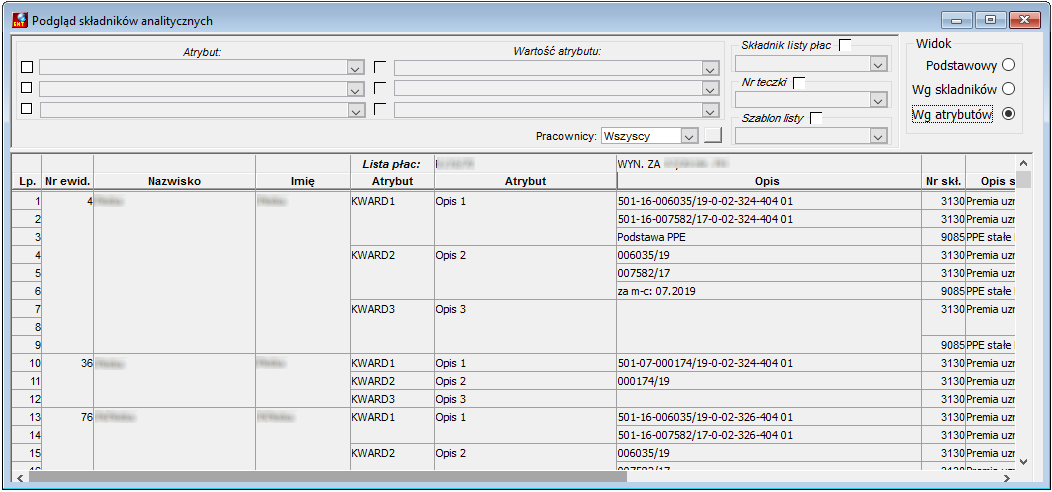The width and height of the screenshot is (1052, 492).
Task: Click the vertical scrollbar up arrow
Action: coord(1022,163)
